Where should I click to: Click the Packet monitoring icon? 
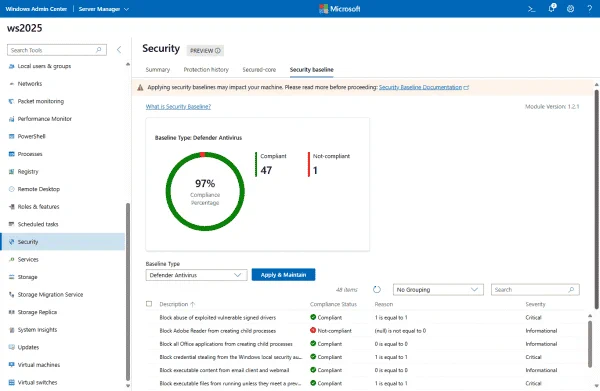11,101
